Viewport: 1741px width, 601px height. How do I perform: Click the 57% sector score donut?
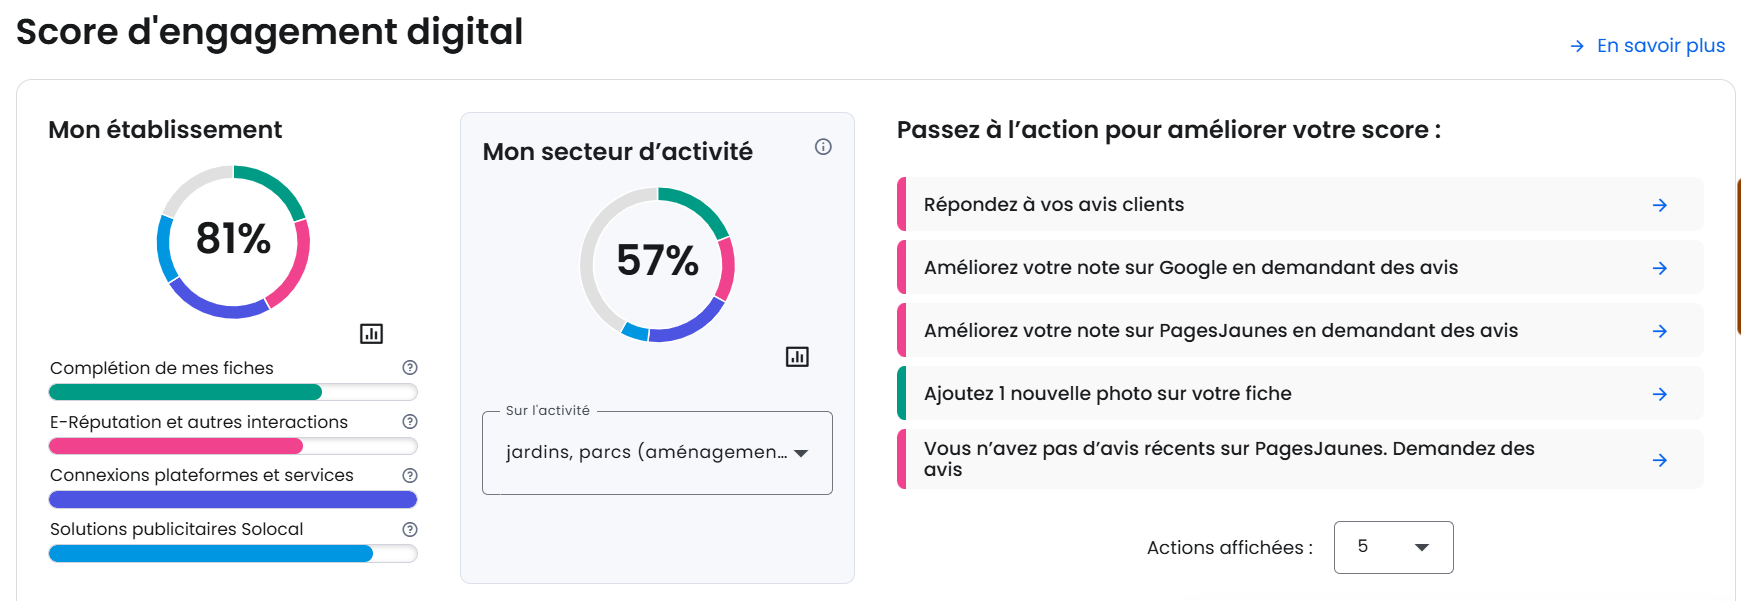(657, 263)
